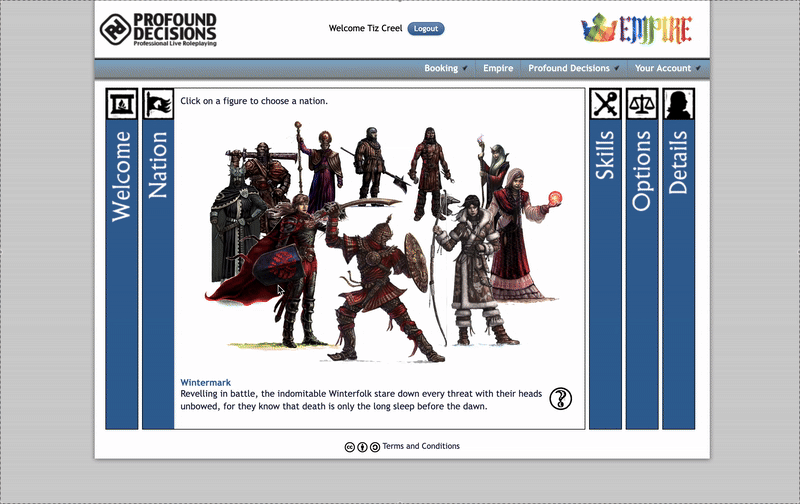Click the Creative Commons CC icon
Image resolution: width=800 pixels, height=504 pixels.
[x=349, y=447]
